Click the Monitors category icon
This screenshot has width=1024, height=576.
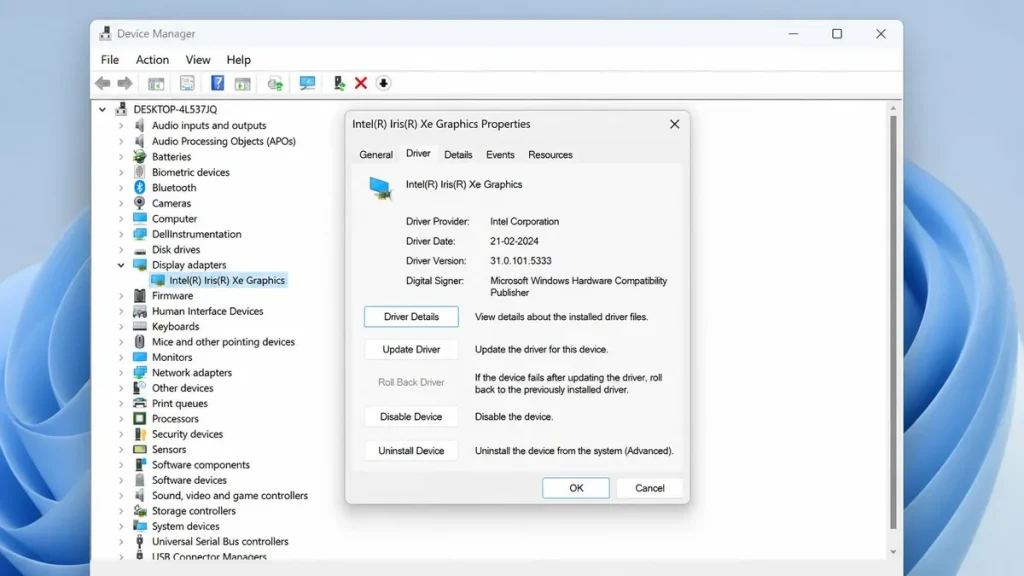pos(140,357)
